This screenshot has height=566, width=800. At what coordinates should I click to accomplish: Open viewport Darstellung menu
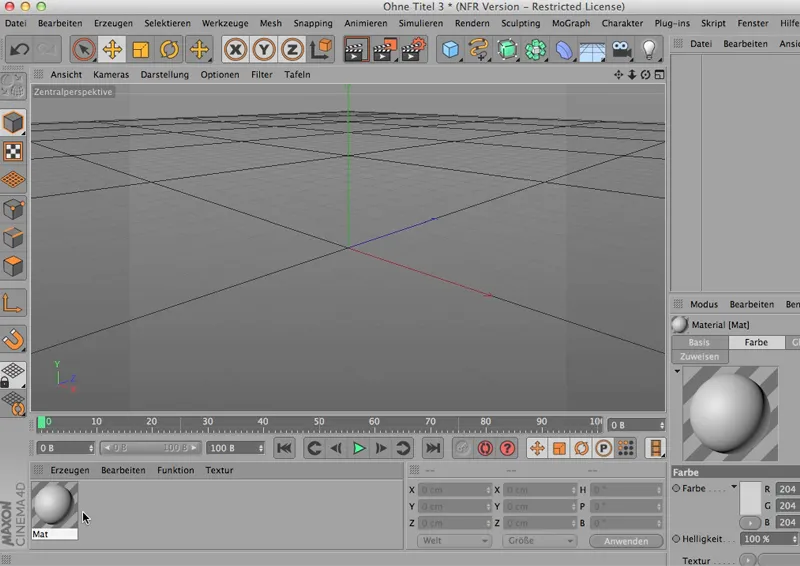(x=164, y=75)
